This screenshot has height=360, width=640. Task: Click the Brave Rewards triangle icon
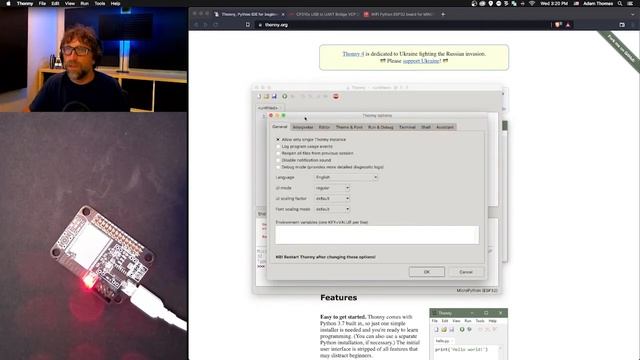[568, 25]
